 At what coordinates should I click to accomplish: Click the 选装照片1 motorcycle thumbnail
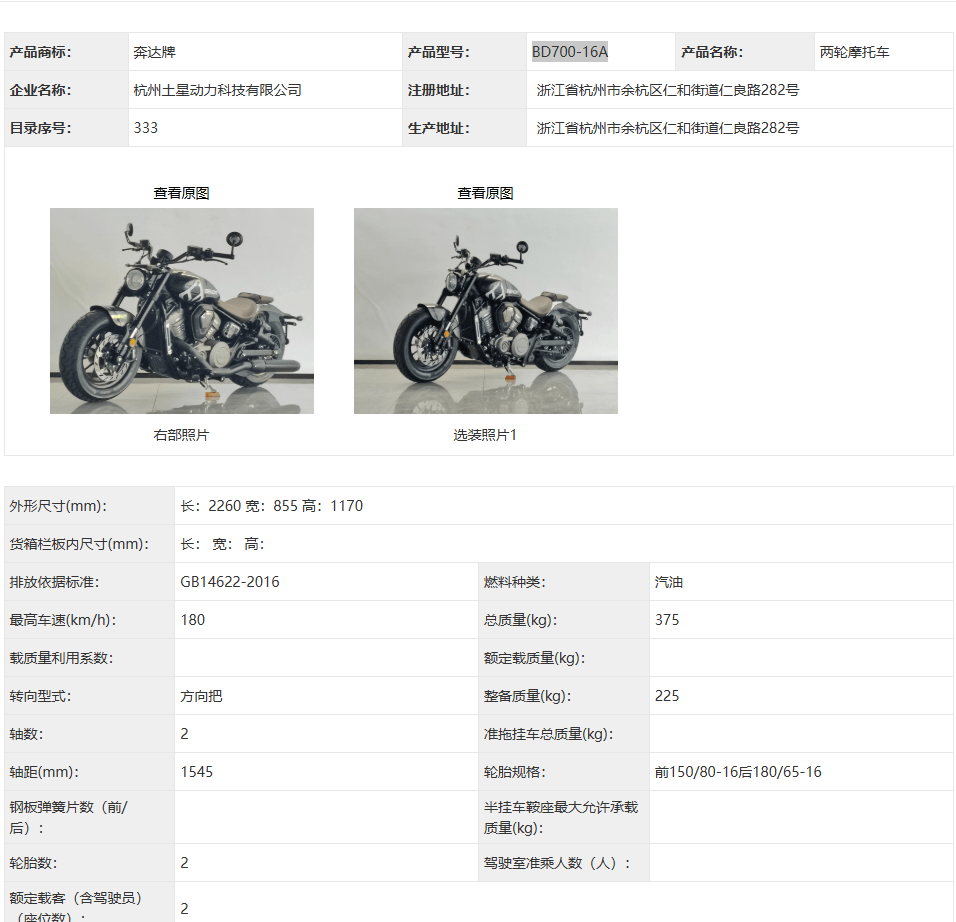click(486, 311)
